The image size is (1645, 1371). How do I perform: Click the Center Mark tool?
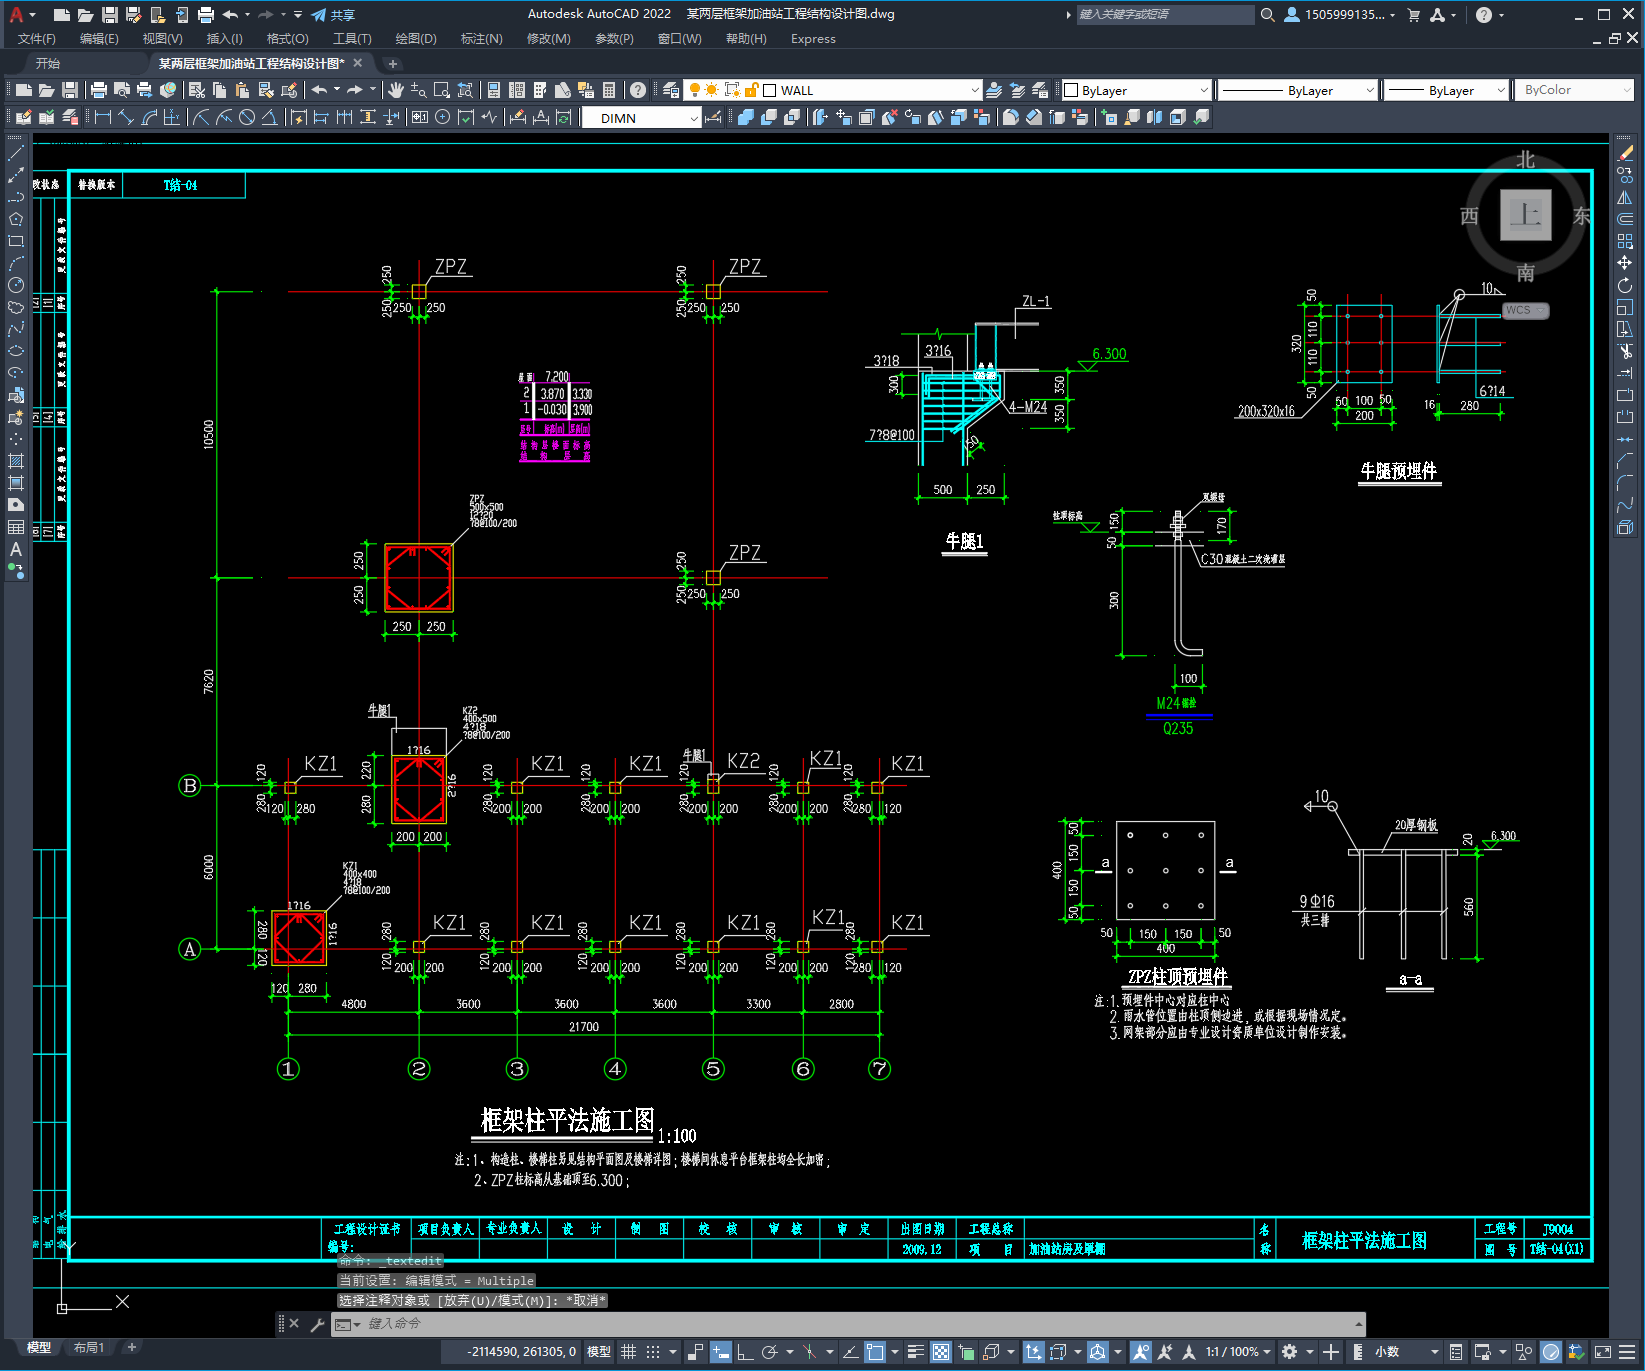click(x=443, y=118)
